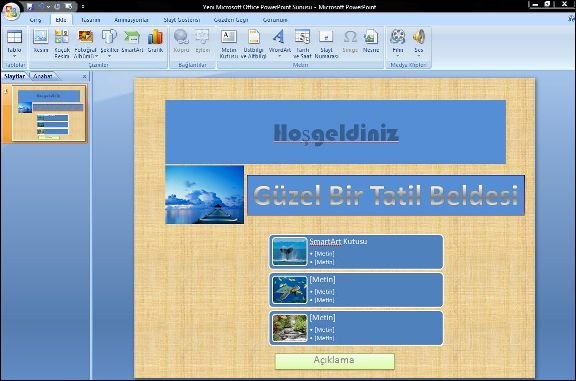The height and width of the screenshot is (381, 576).
Task: Open the Şekiller (Shapes) gallery
Action: [x=109, y=44]
